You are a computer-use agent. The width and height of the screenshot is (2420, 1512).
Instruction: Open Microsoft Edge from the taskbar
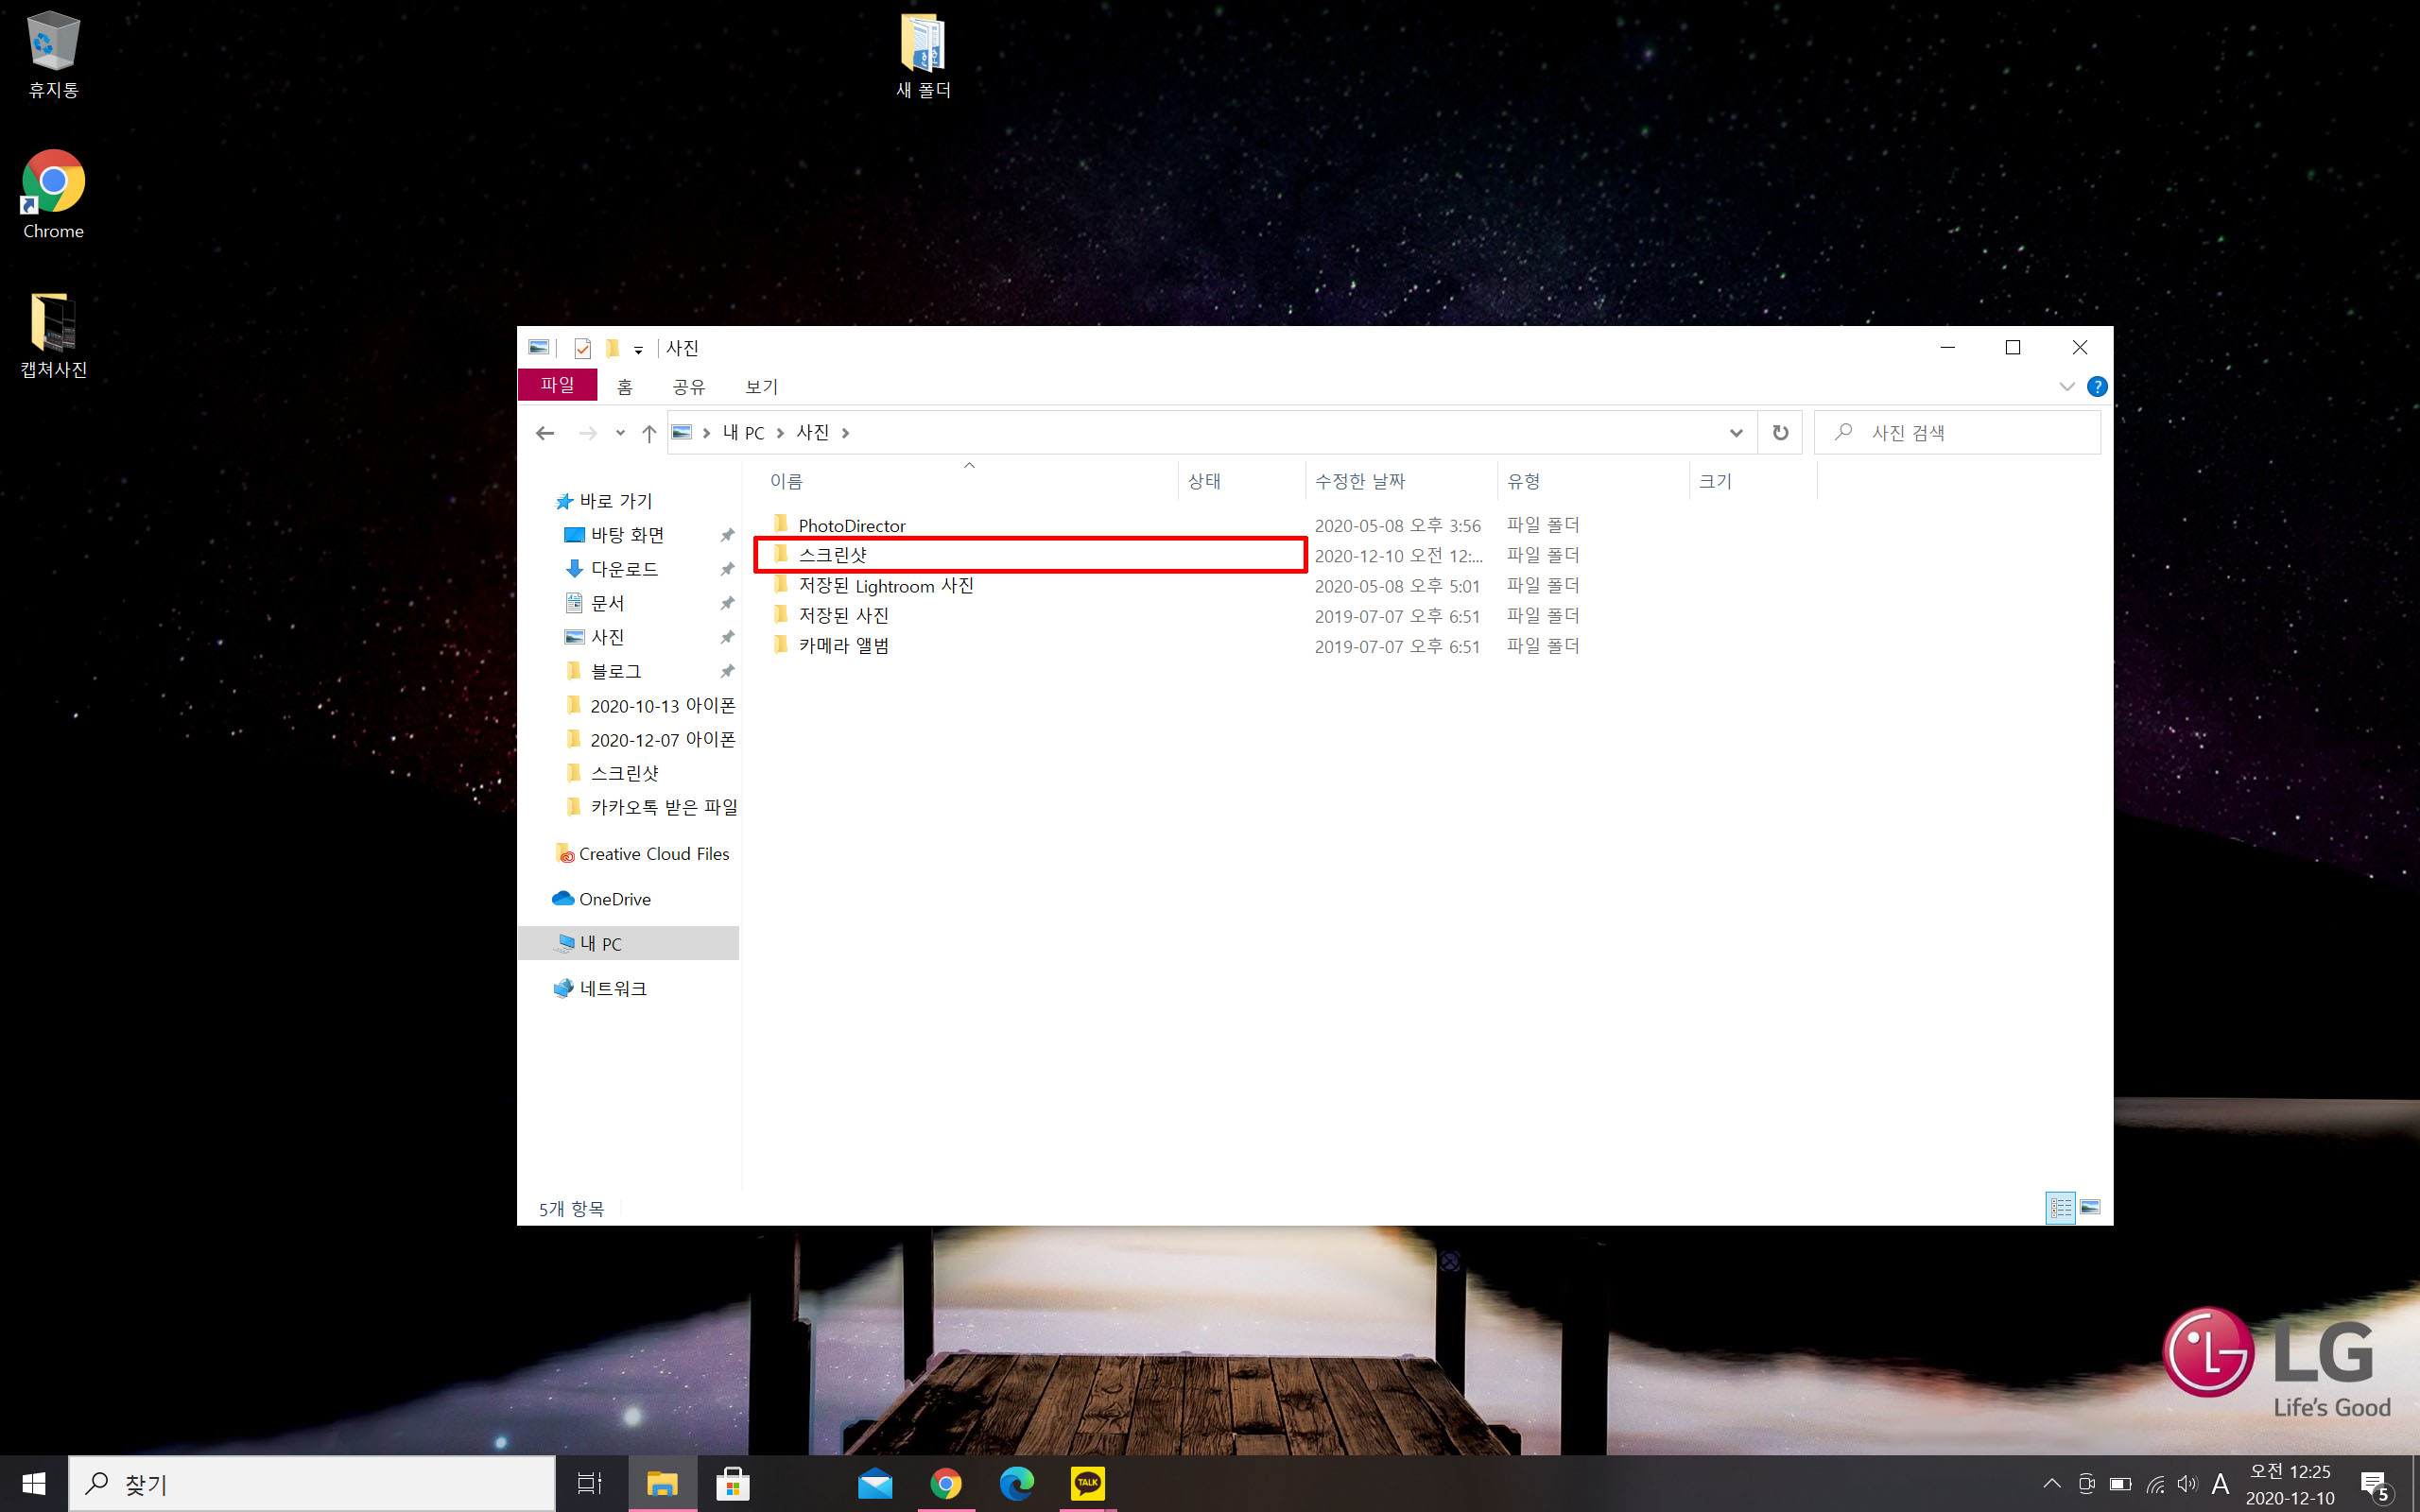point(1016,1484)
